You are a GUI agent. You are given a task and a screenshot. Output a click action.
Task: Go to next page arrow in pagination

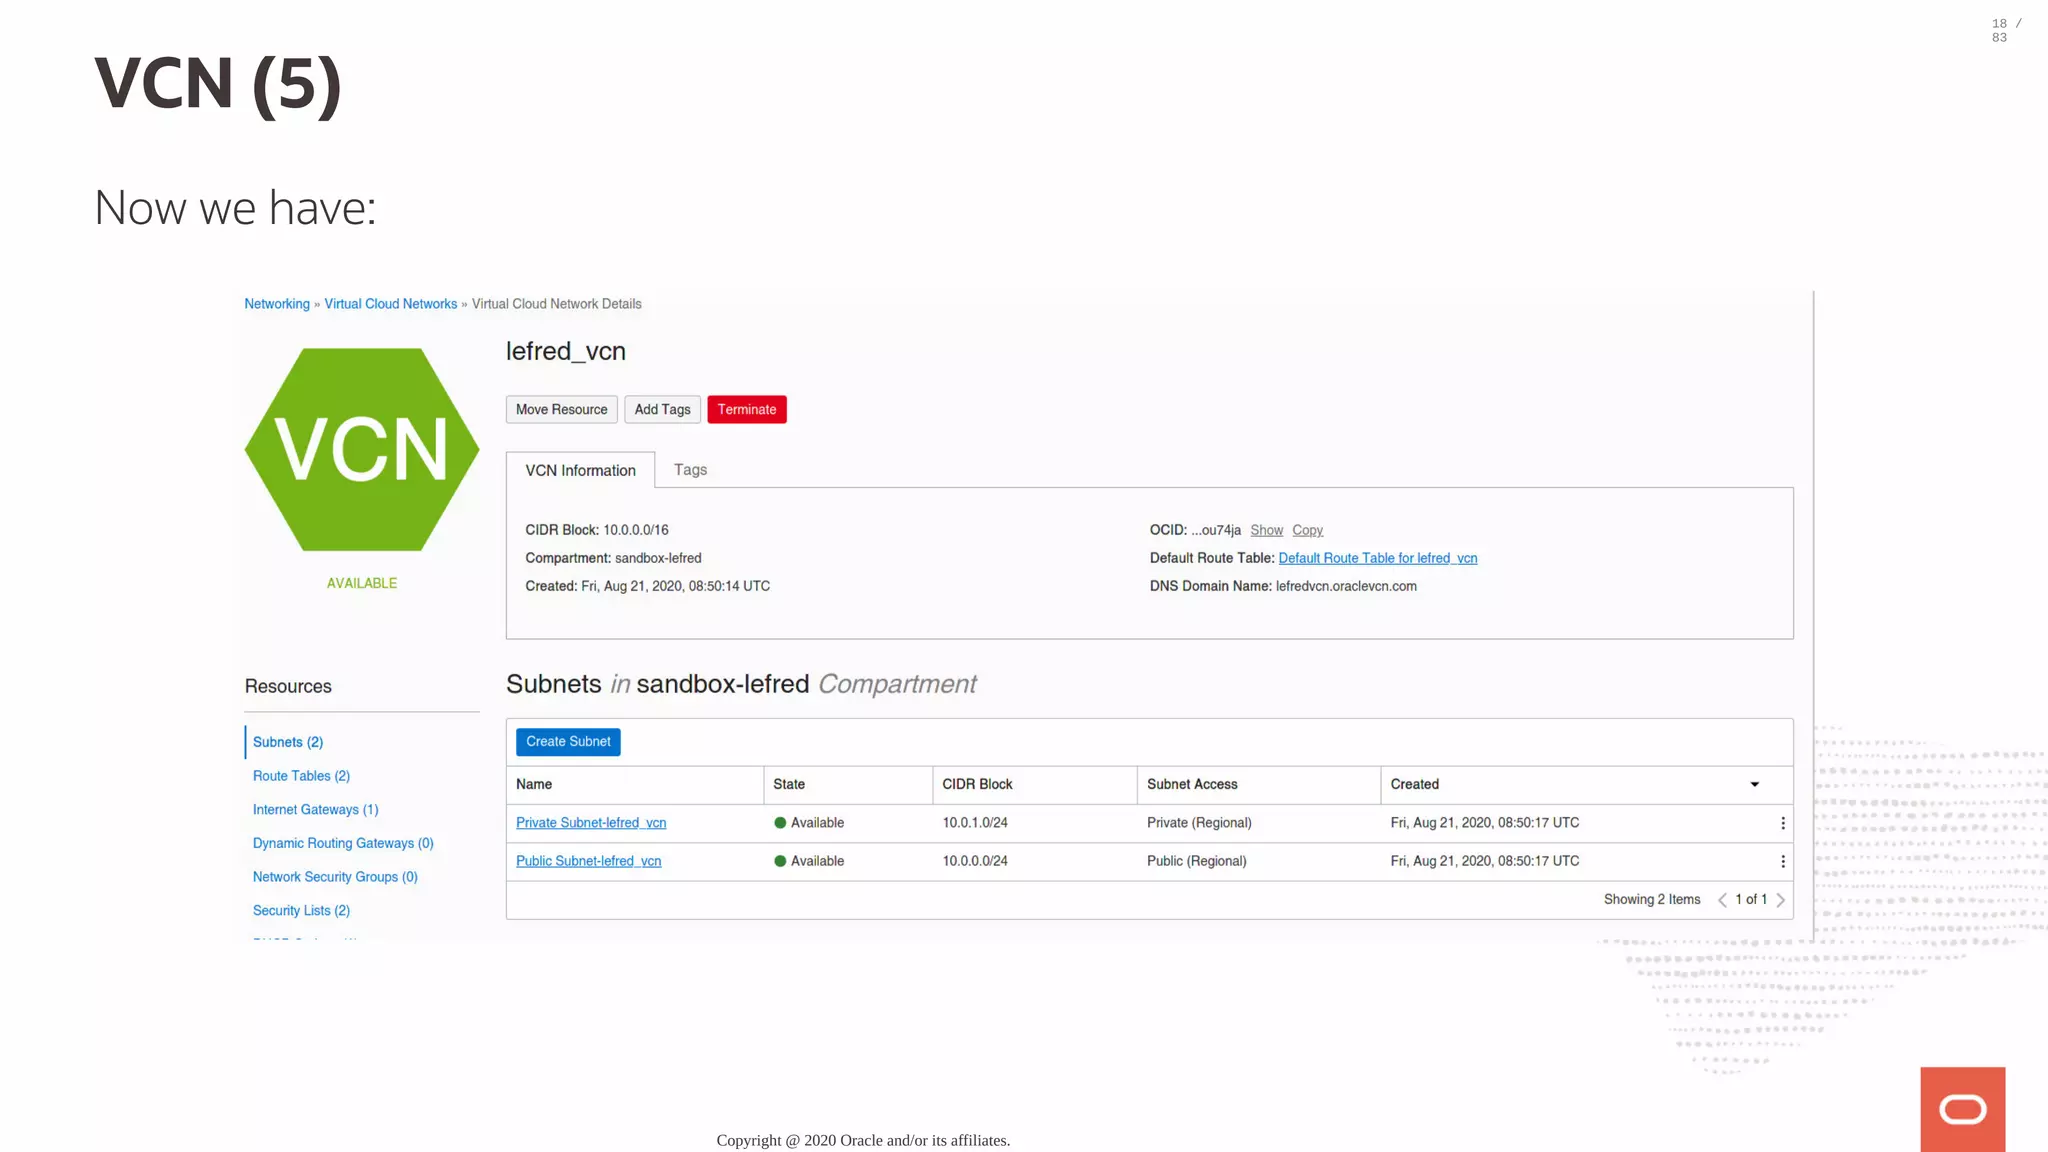pyautogui.click(x=1780, y=900)
